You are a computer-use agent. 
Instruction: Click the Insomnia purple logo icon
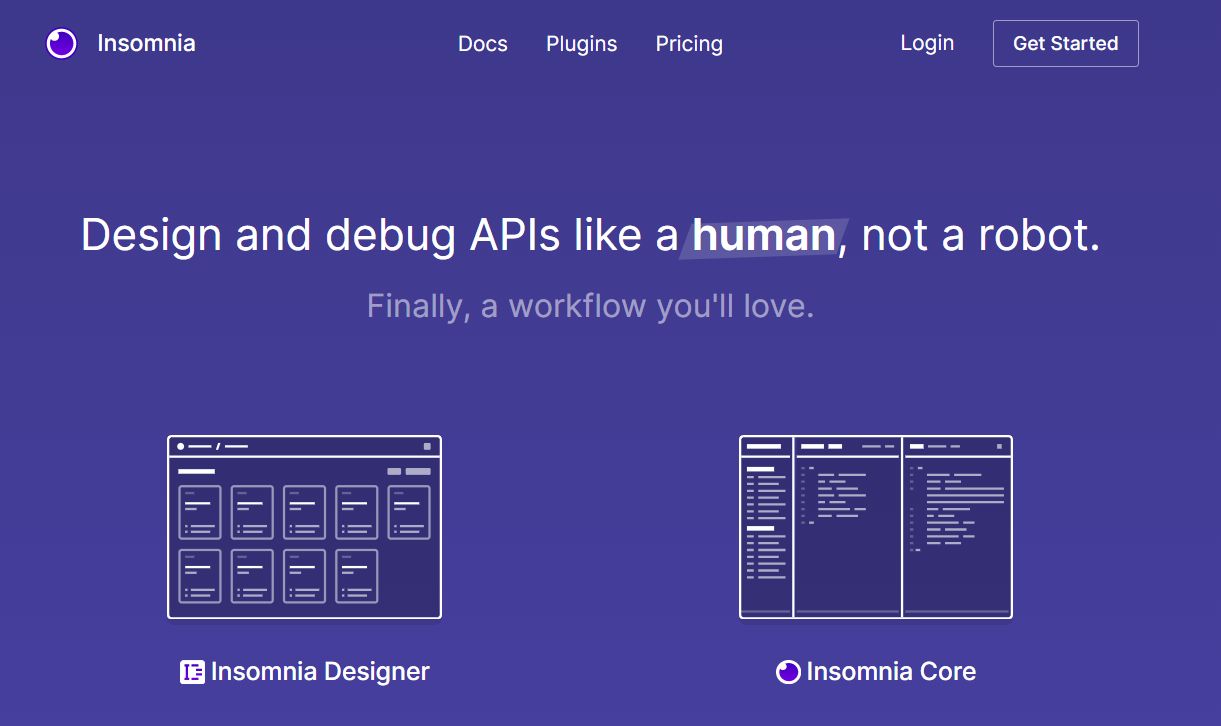62,43
